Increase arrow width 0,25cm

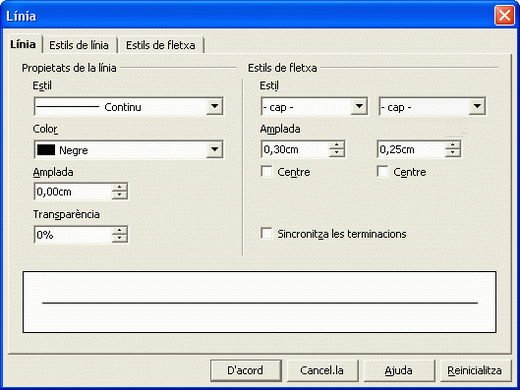[452, 145]
